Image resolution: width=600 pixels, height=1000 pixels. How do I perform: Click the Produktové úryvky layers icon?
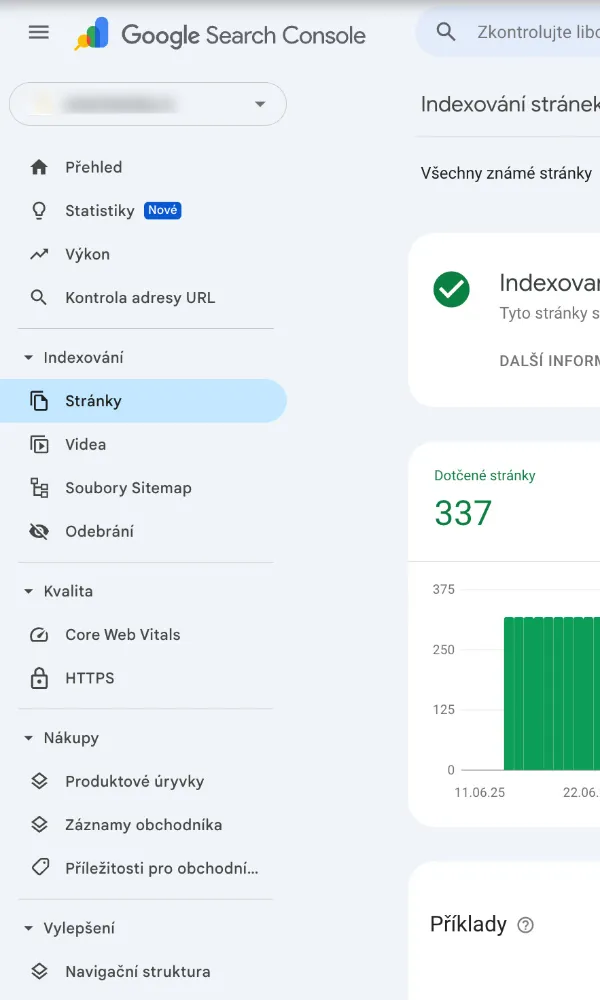39,781
